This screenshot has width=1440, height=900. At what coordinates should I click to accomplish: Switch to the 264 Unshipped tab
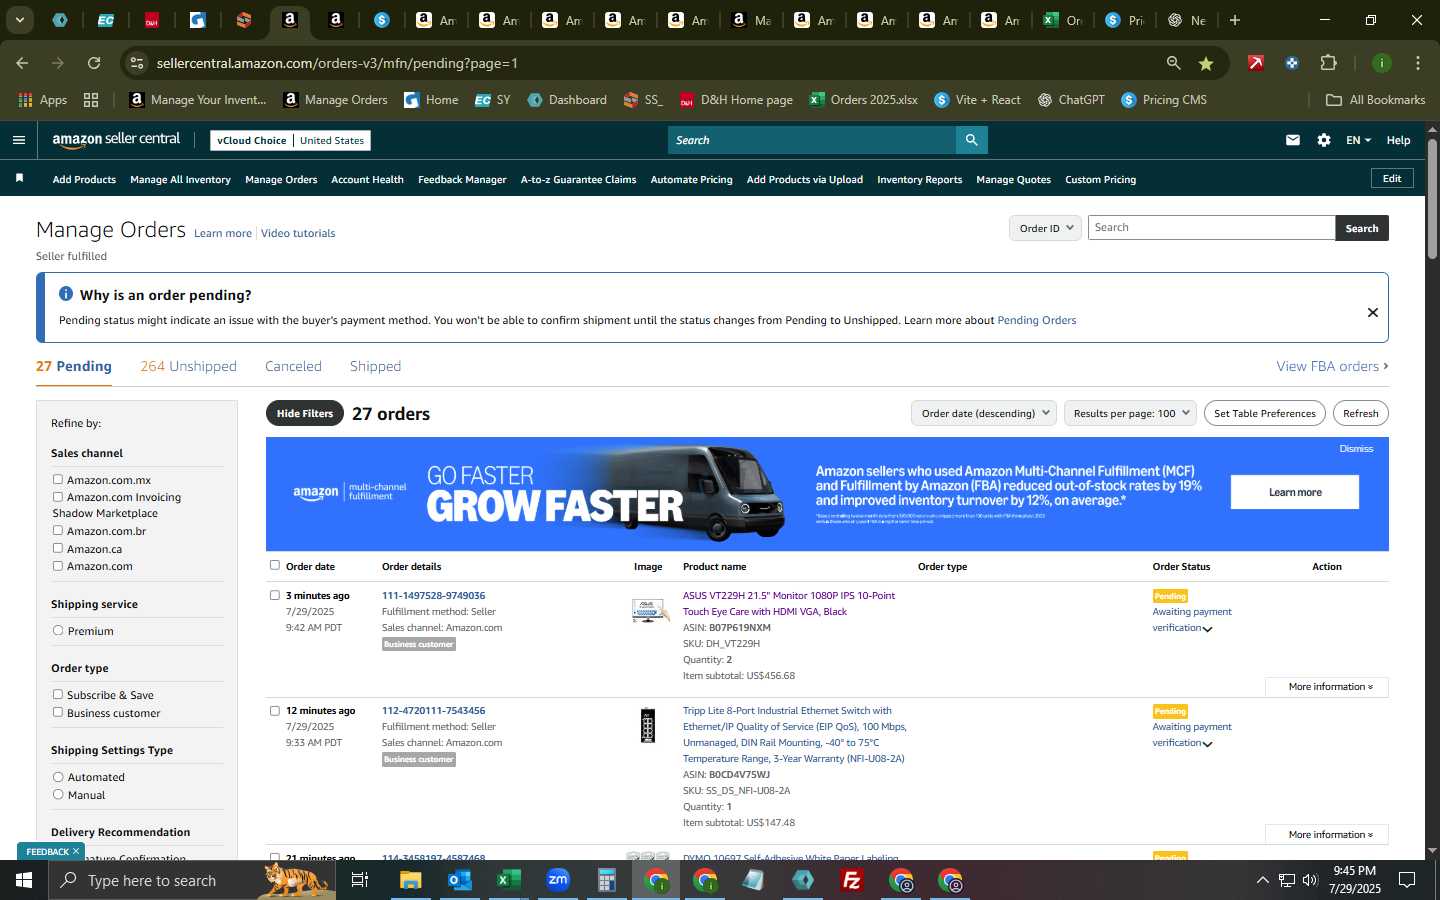pyautogui.click(x=188, y=366)
